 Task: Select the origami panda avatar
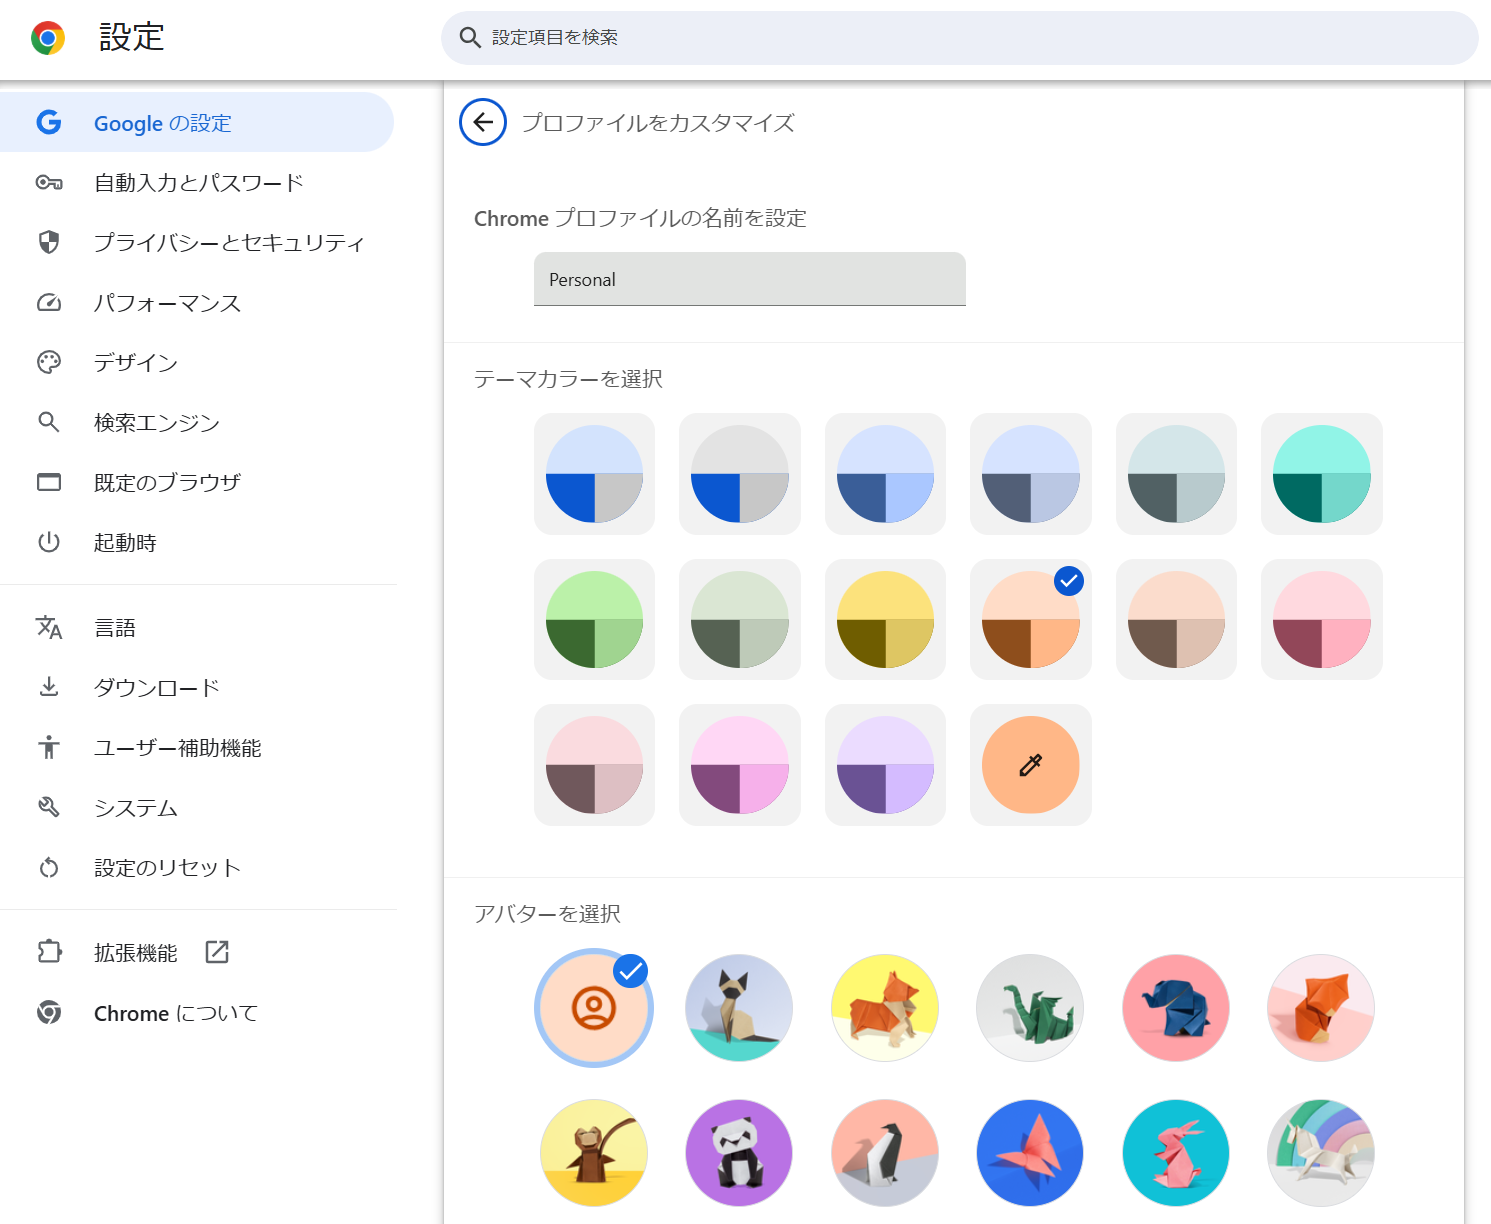coord(739,1153)
